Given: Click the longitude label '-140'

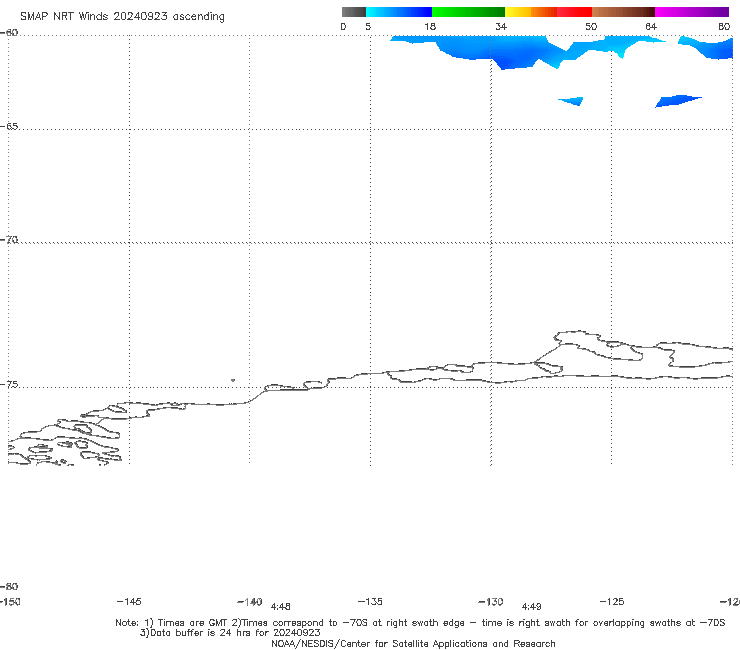Looking at the screenshot, I should 250,602.
